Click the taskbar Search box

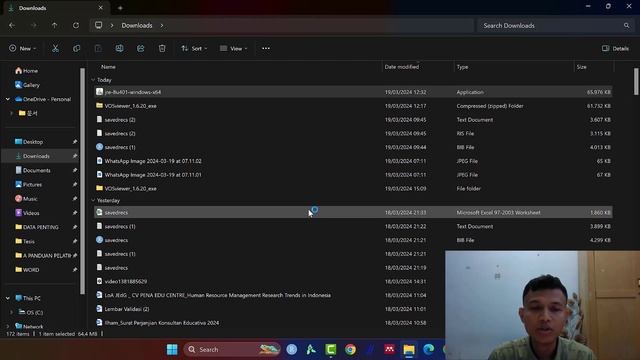point(232,349)
